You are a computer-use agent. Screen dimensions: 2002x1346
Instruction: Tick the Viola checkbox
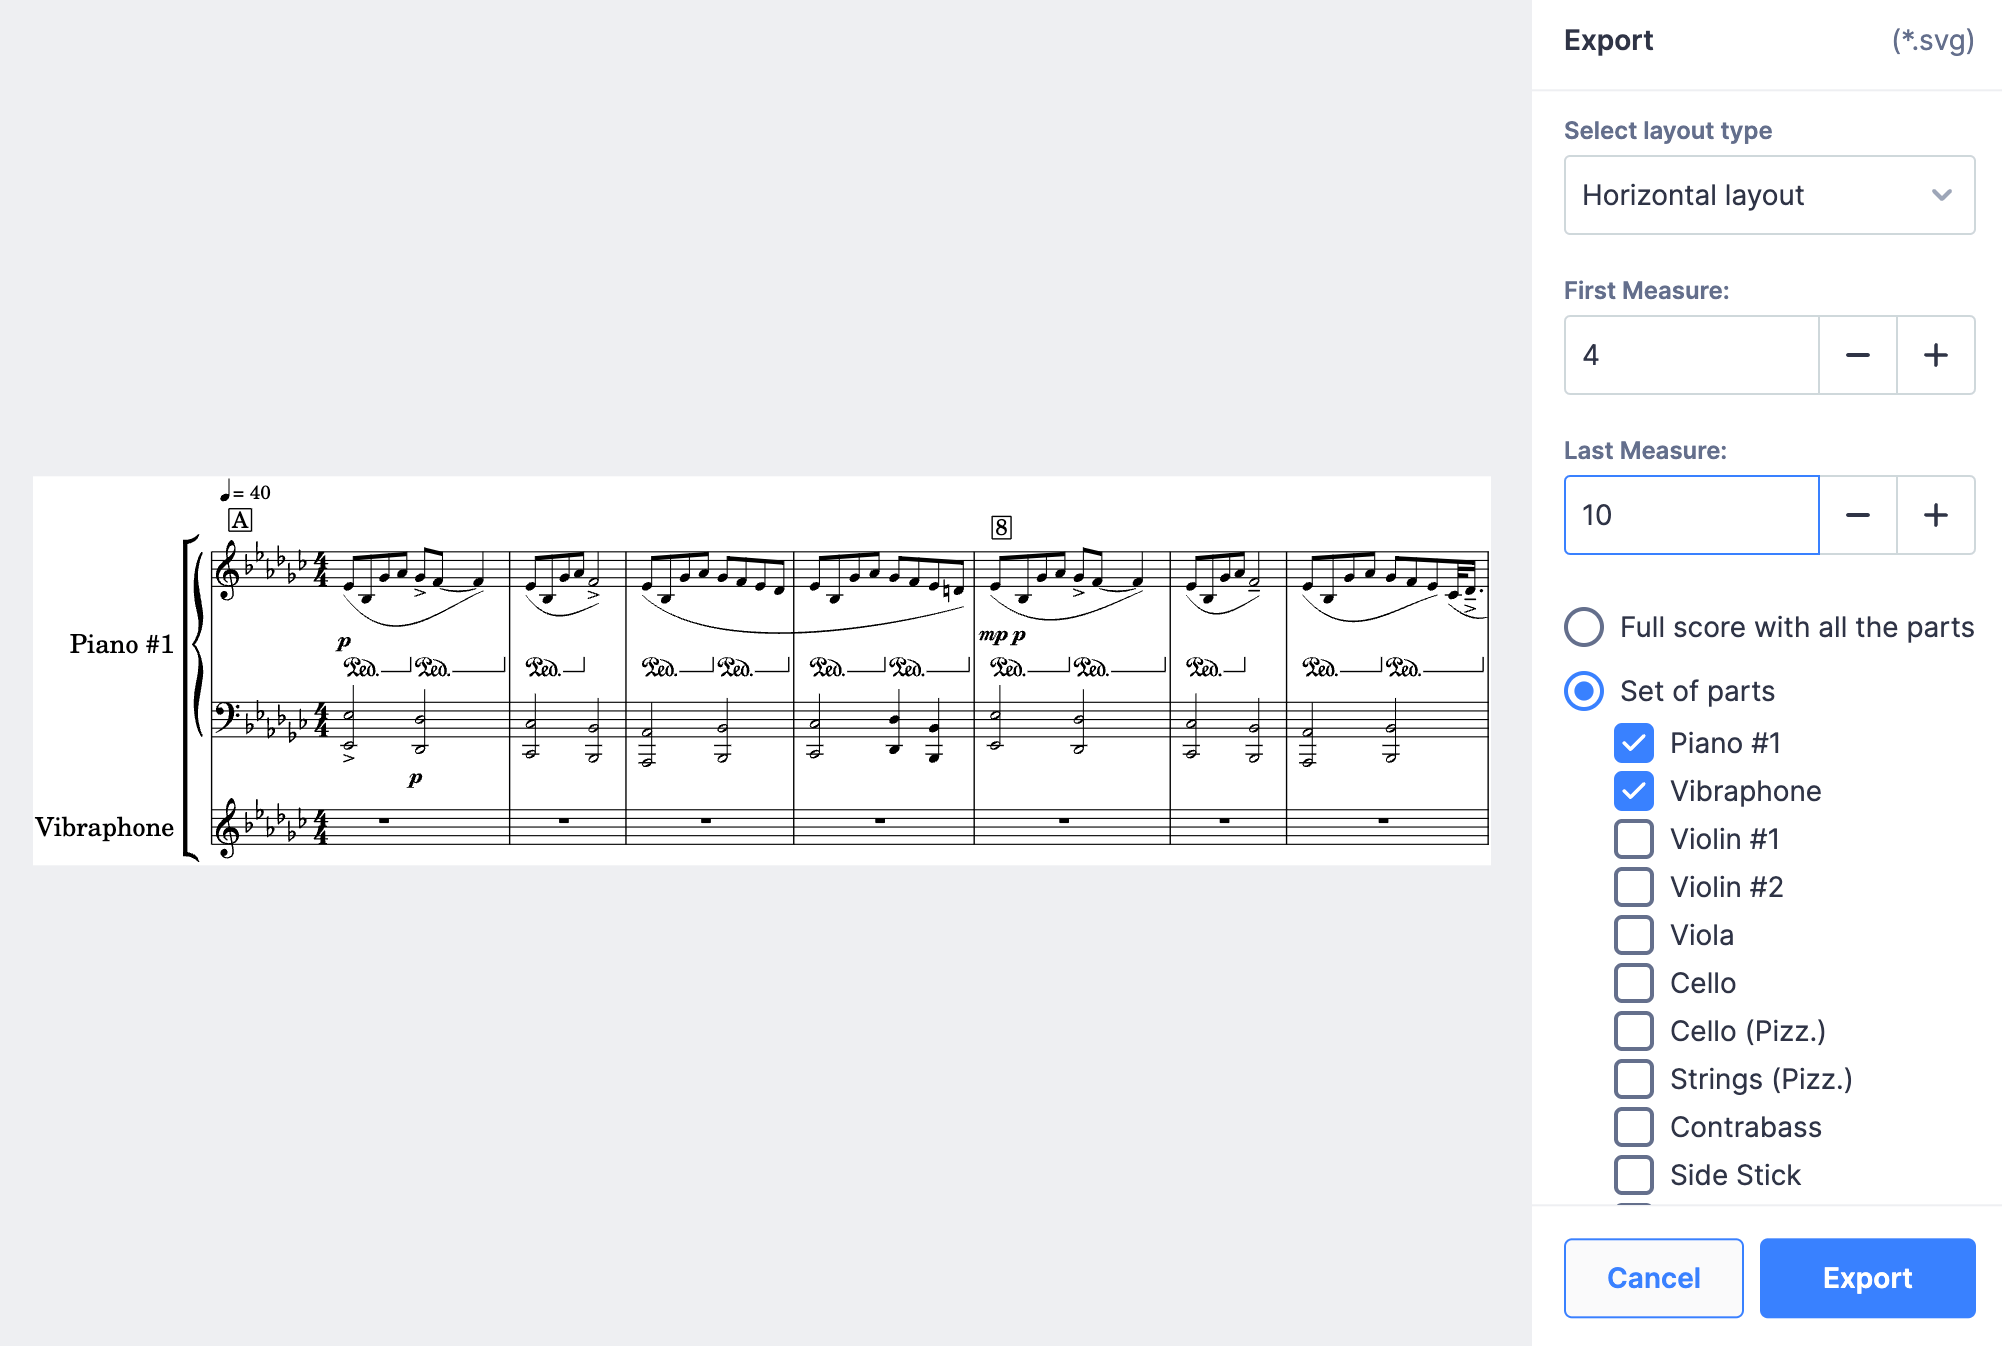click(x=1633, y=935)
